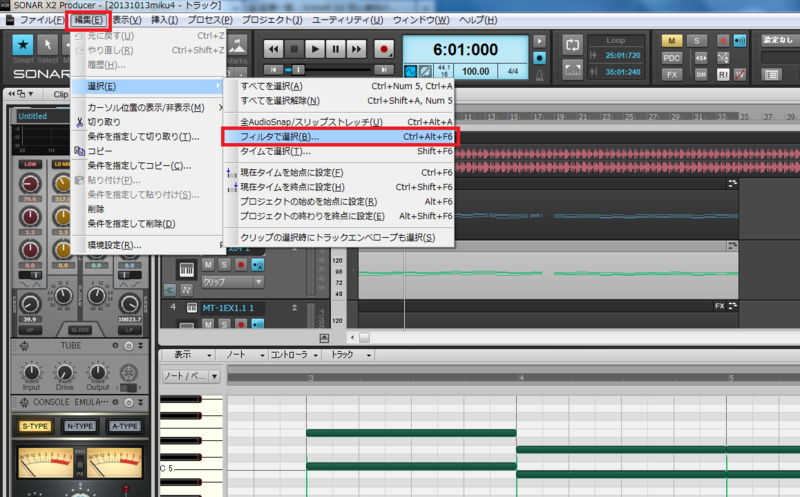
Task: Open the 設定なし preset dropdown
Action: [780, 40]
